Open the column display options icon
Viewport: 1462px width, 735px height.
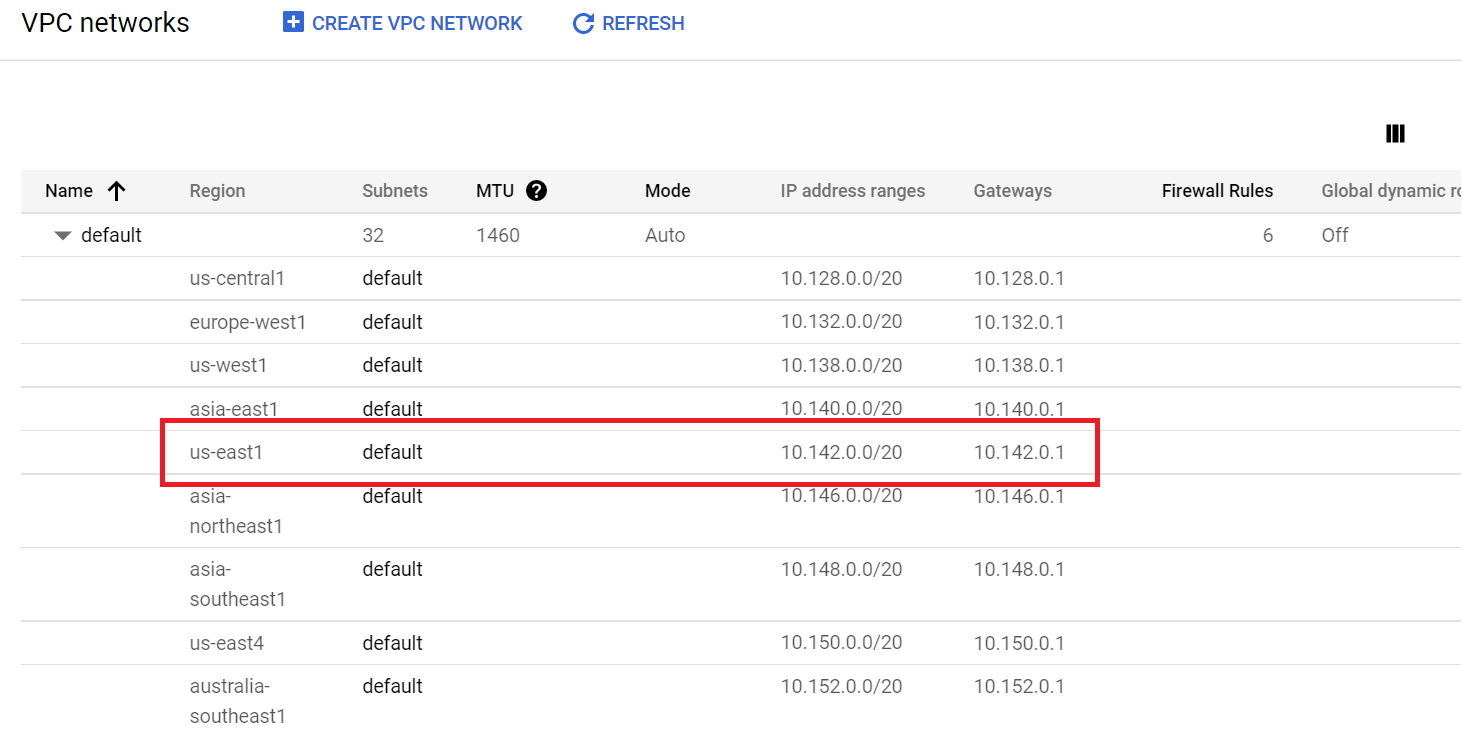[x=1395, y=134]
